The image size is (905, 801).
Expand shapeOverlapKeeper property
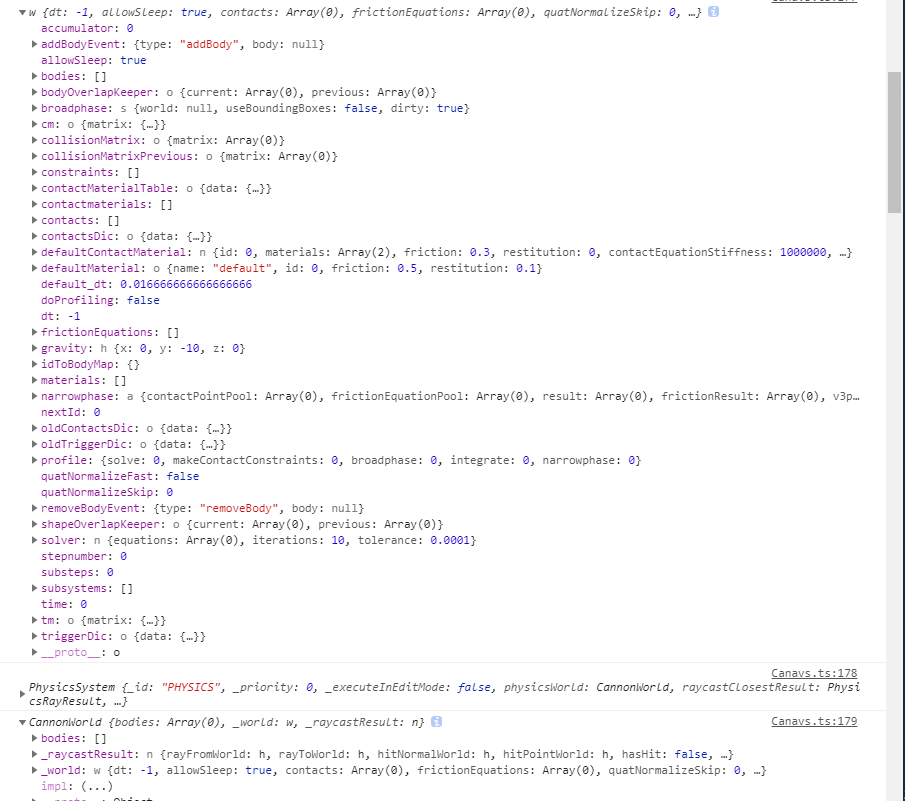click(x=34, y=525)
